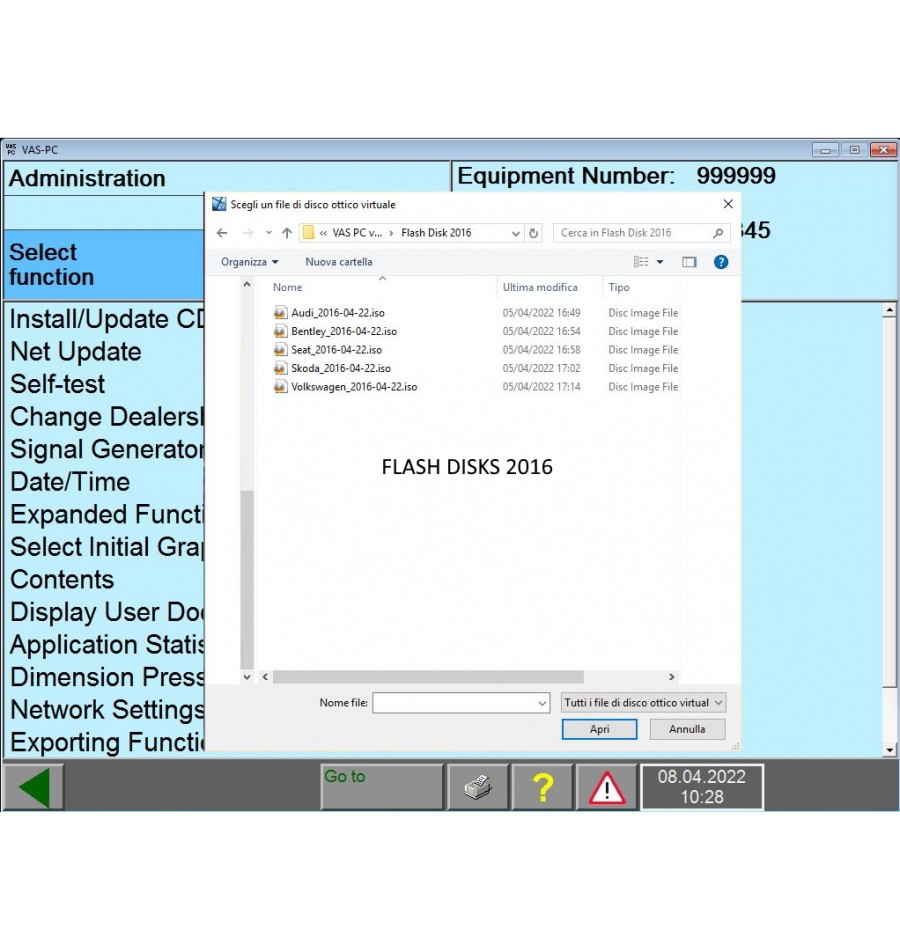The image size is (900, 950).
Task: Click the printer icon in VAS-PC toolbar
Action: [x=478, y=787]
